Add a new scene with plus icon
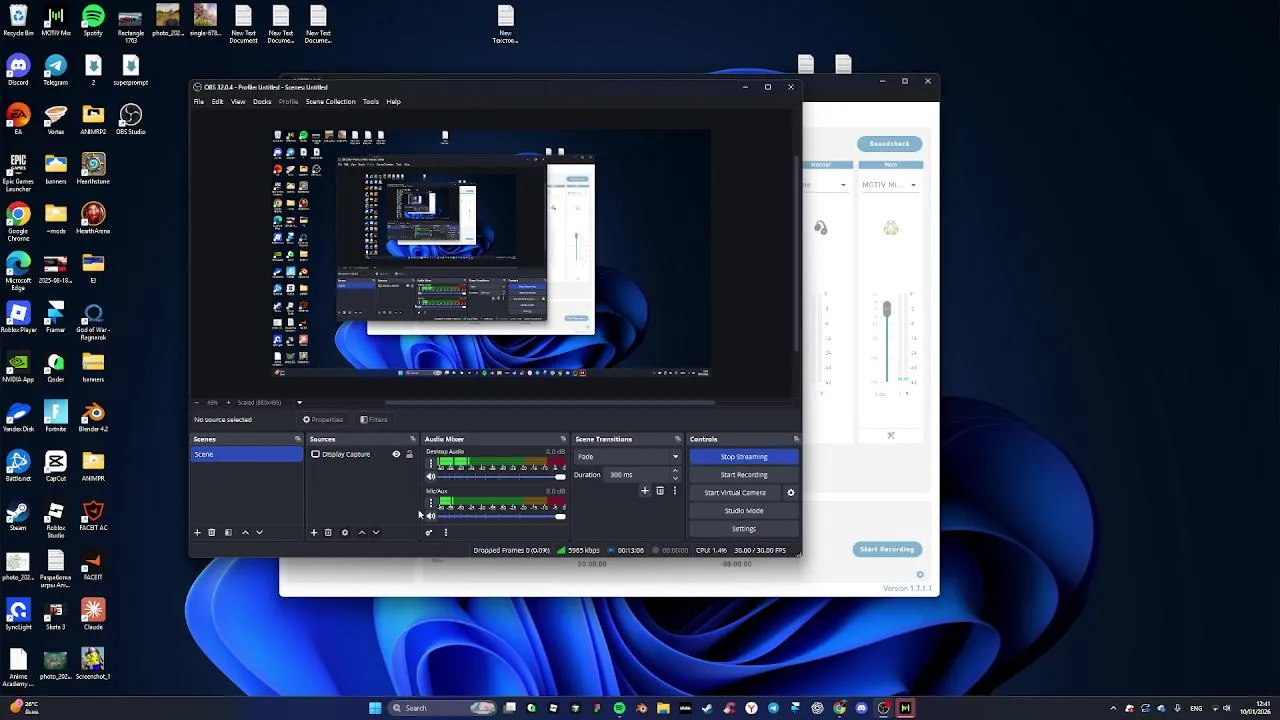Viewport: 1280px width, 720px height. coord(197,532)
